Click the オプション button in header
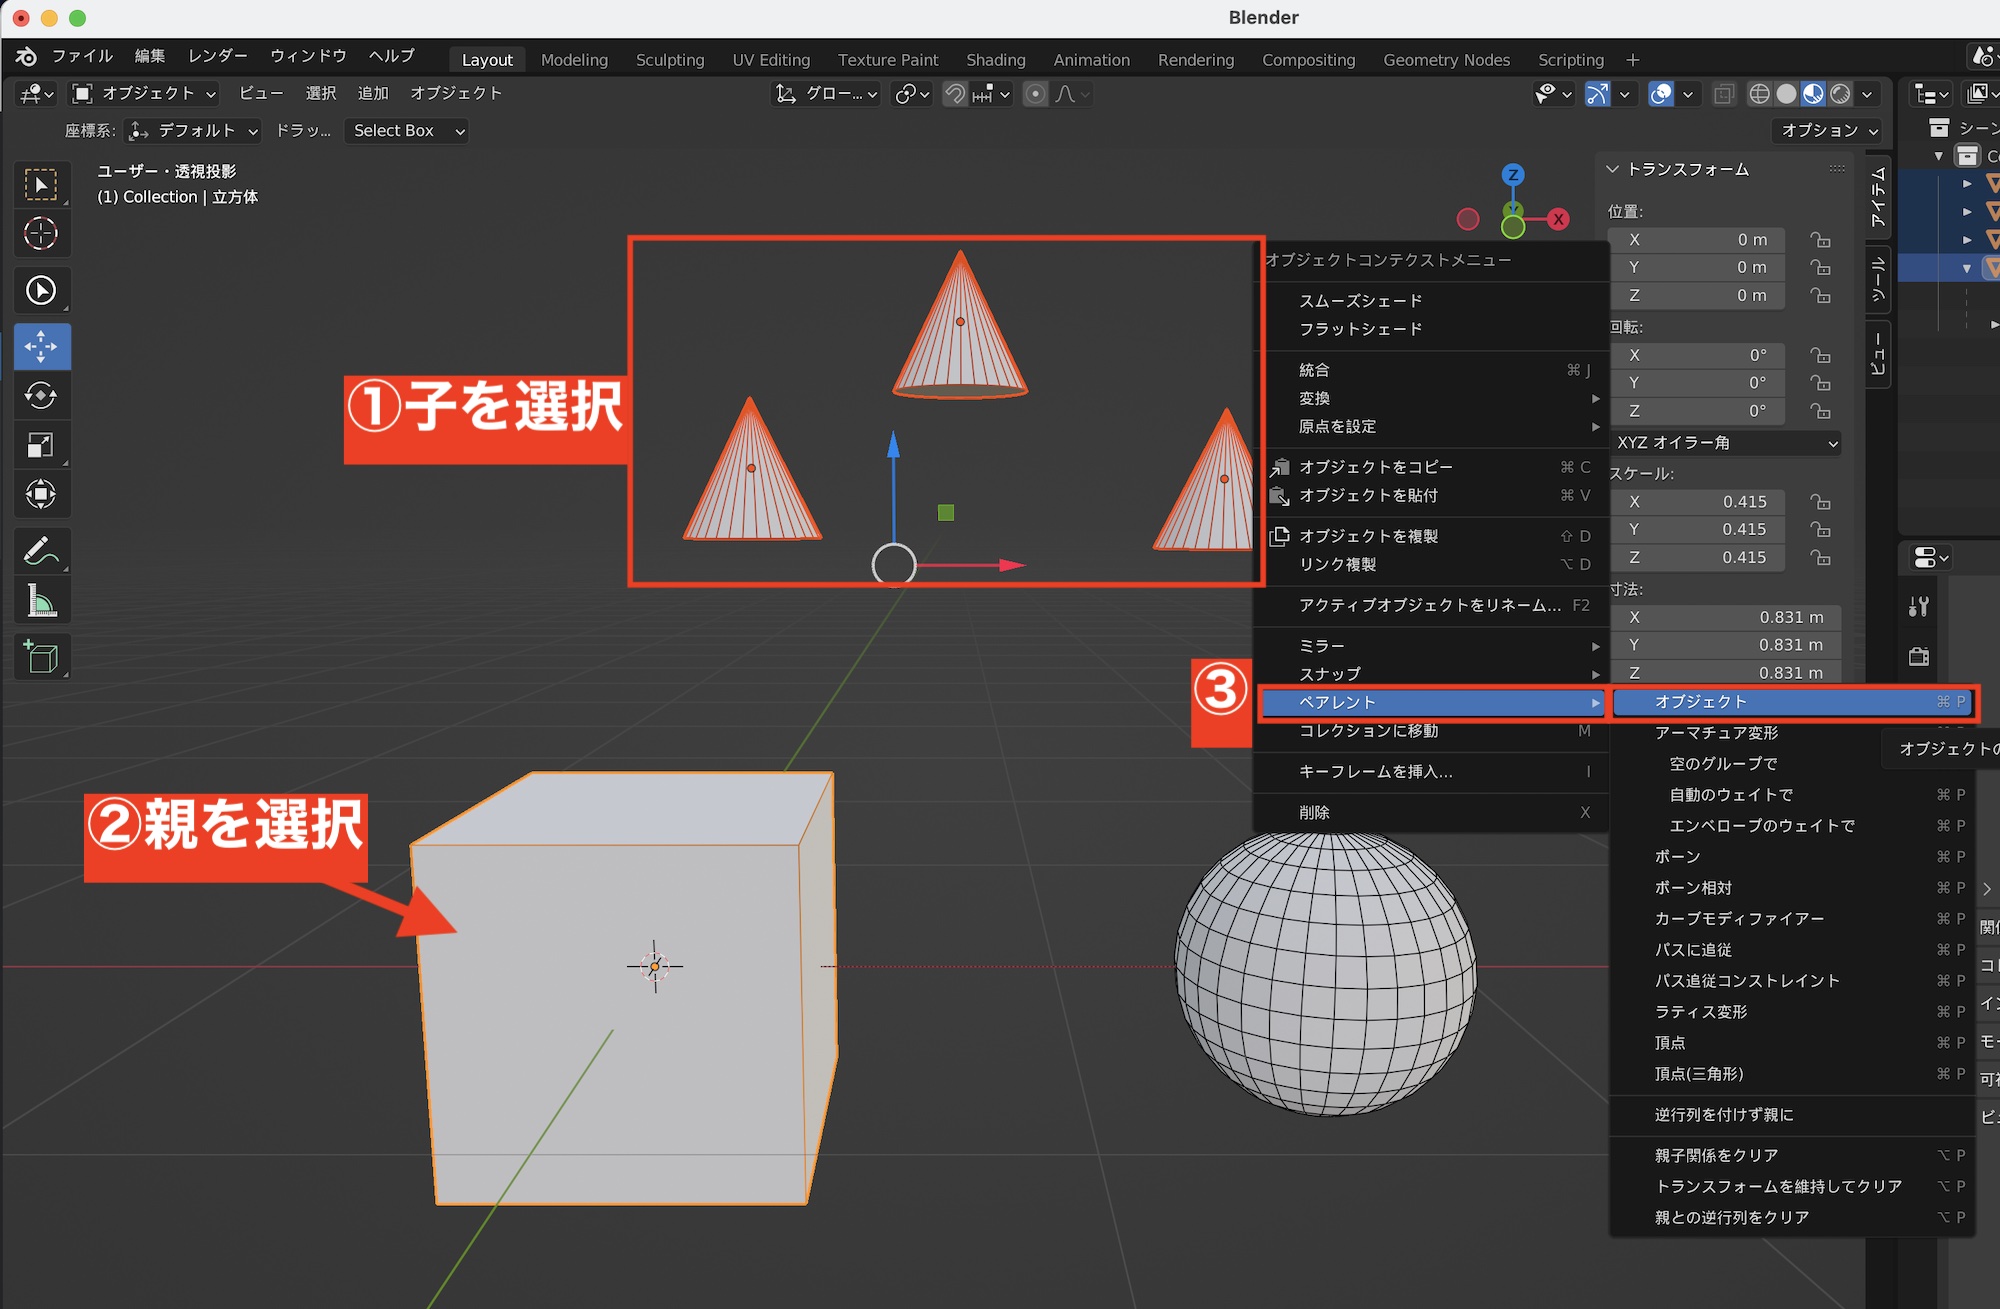Image resolution: width=2000 pixels, height=1309 pixels. (x=1828, y=131)
